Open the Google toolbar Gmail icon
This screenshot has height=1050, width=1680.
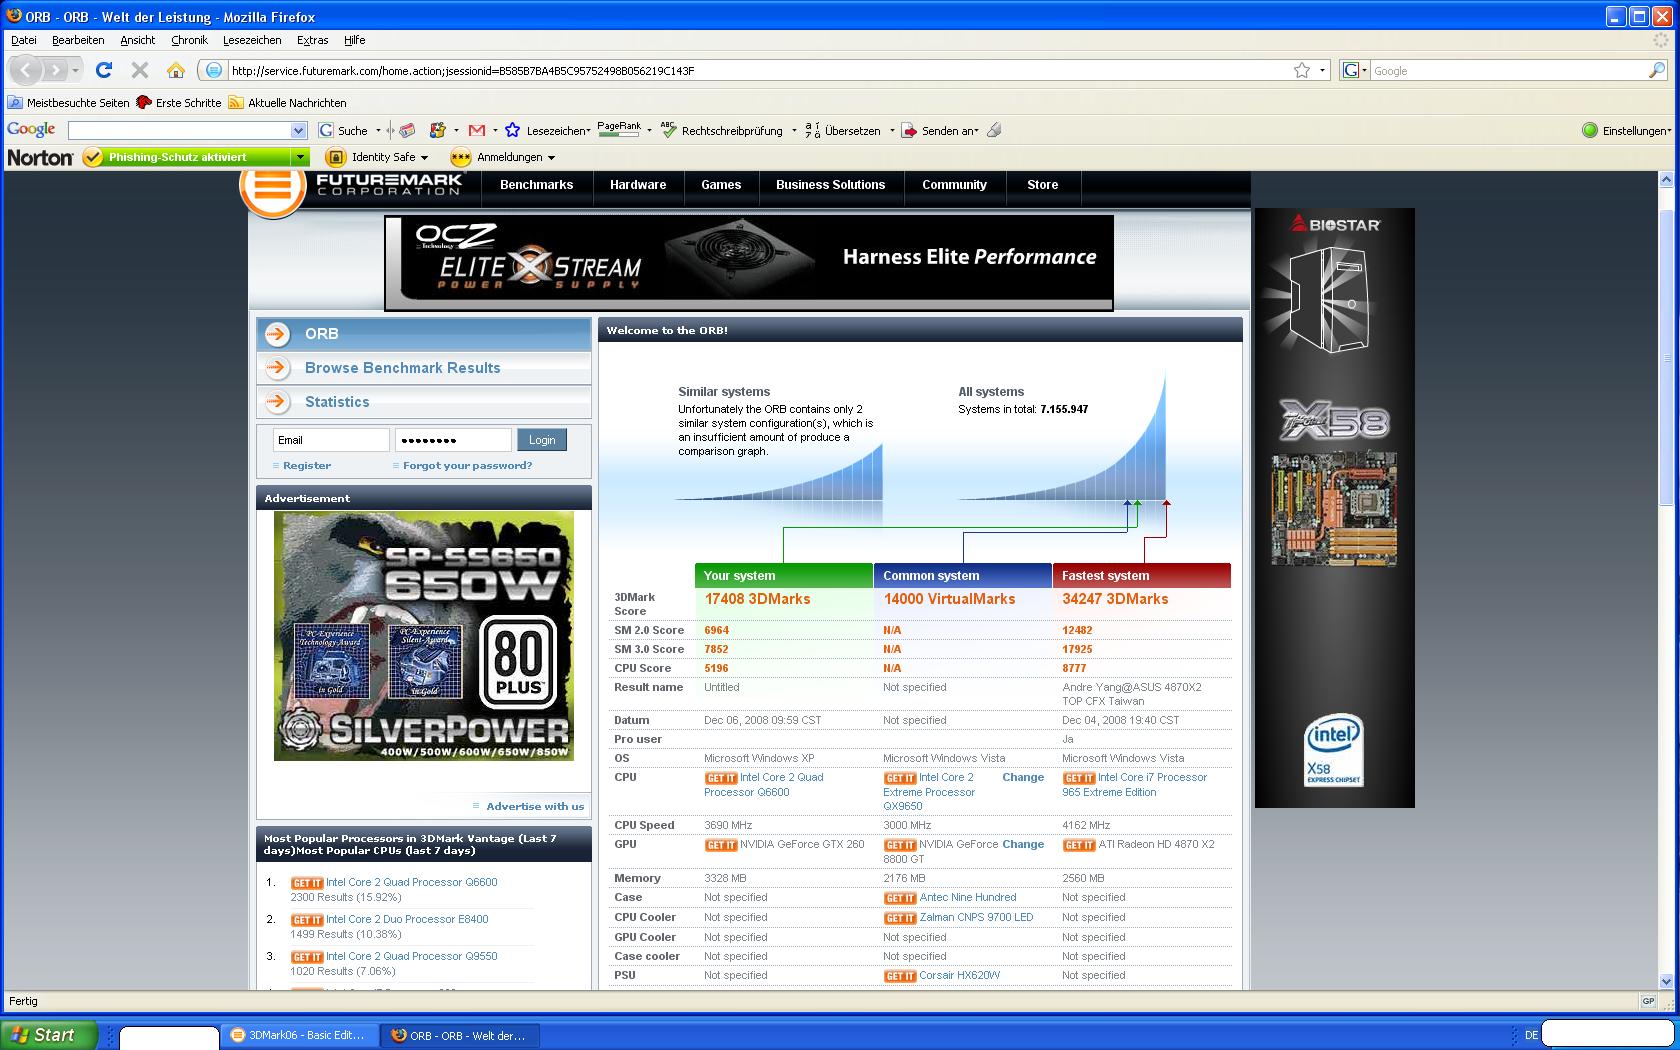click(477, 130)
